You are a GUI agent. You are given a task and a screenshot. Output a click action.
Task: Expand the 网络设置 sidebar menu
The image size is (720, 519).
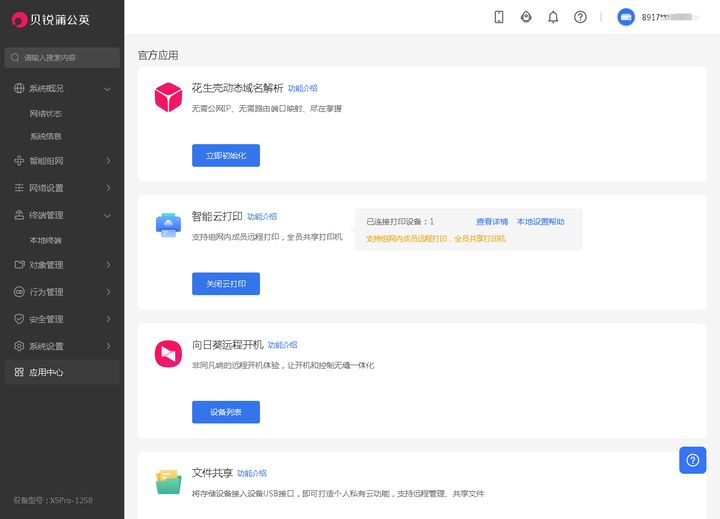pyautogui.click(x=61, y=188)
